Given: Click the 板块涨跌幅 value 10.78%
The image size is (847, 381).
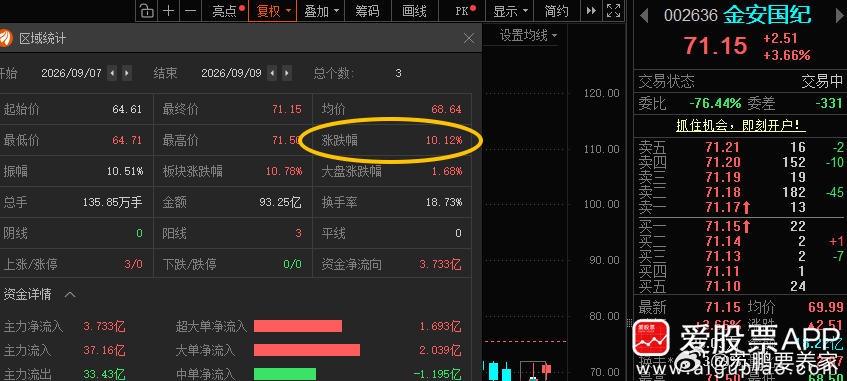Looking at the screenshot, I should pos(284,172).
